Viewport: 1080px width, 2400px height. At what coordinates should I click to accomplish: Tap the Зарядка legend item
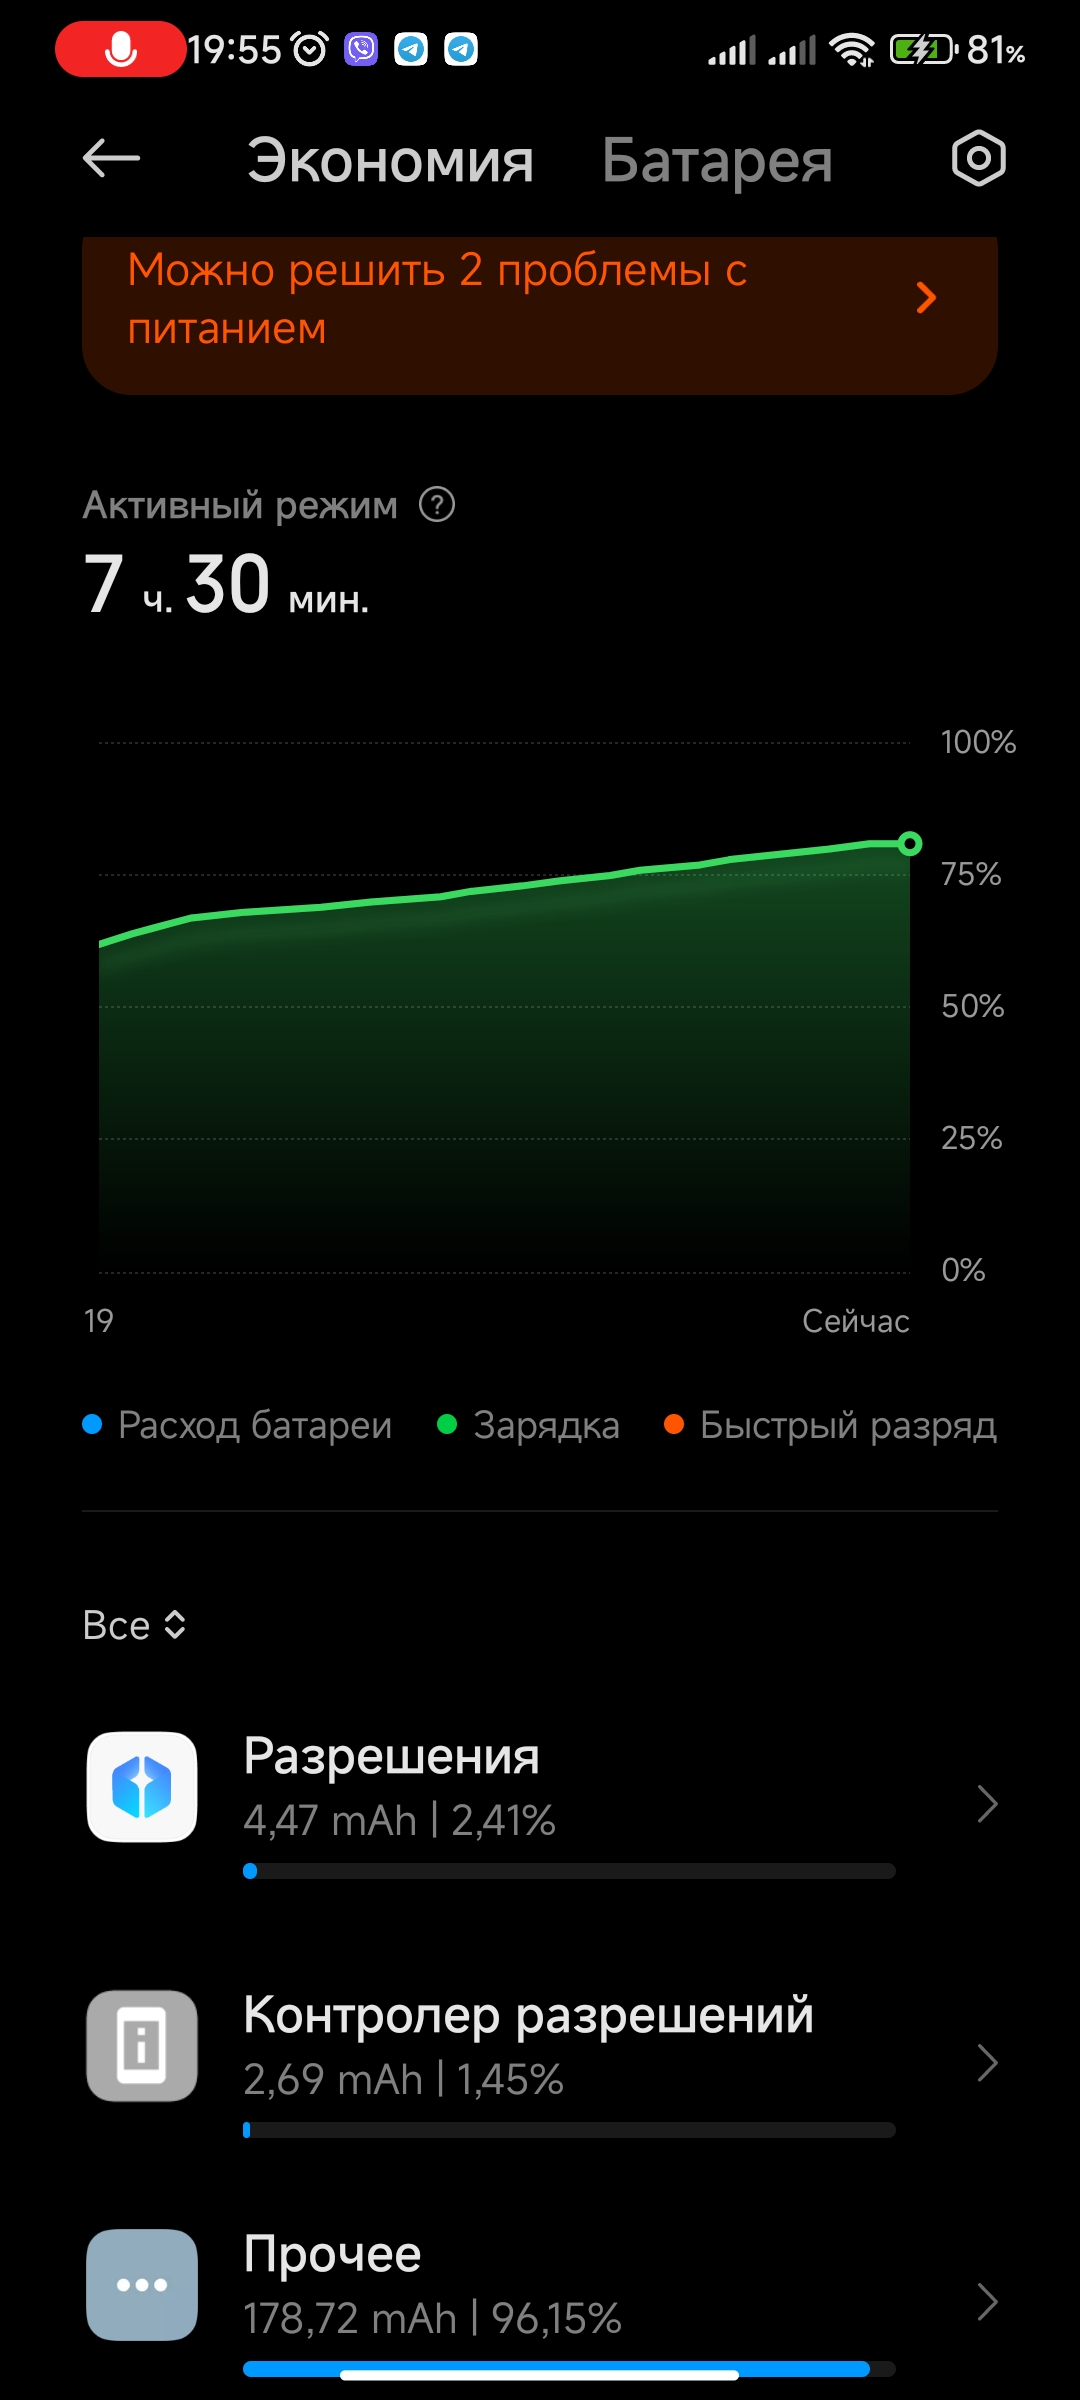pos(529,1424)
